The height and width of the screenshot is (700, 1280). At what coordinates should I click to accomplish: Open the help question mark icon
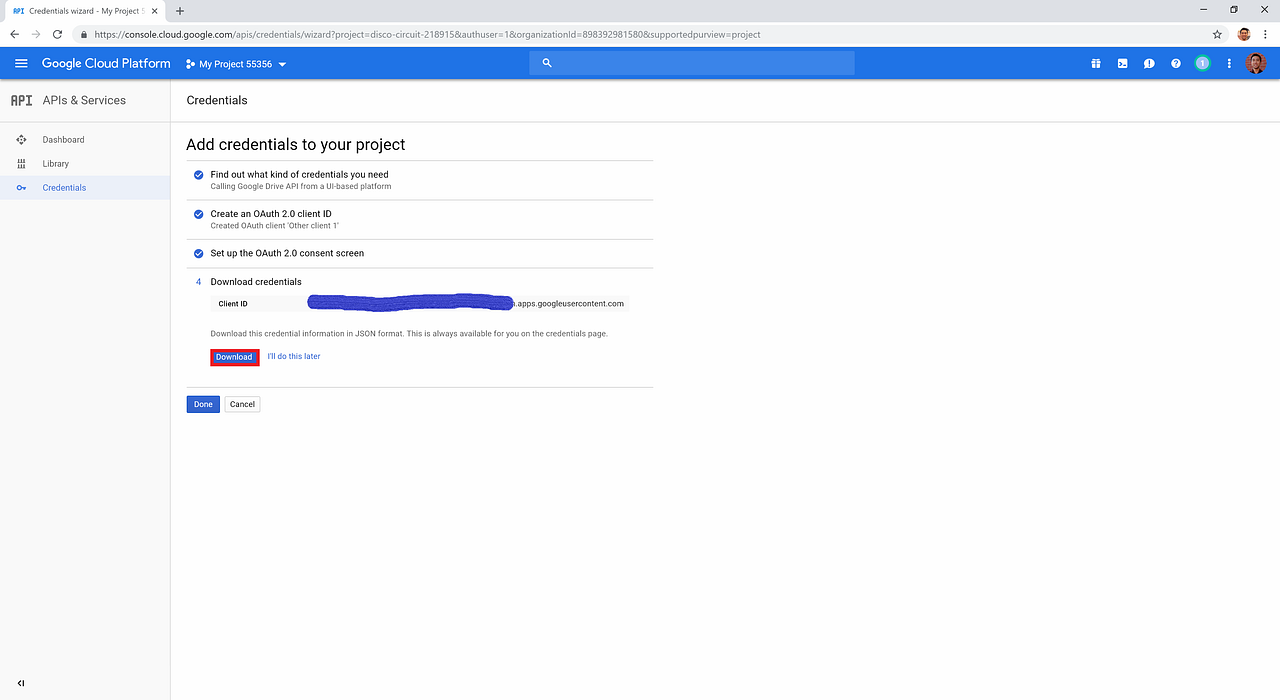tap(1176, 63)
